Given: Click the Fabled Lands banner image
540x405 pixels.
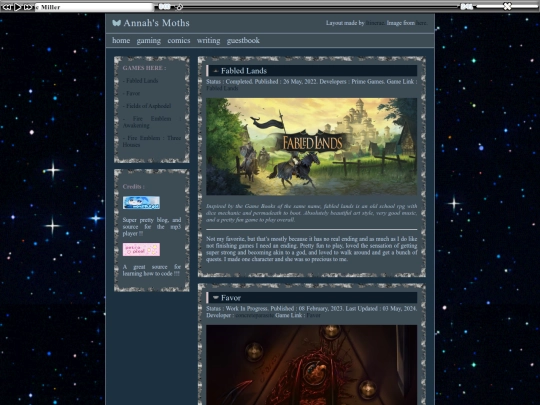Looking at the screenshot, I should pyautogui.click(x=311, y=146).
